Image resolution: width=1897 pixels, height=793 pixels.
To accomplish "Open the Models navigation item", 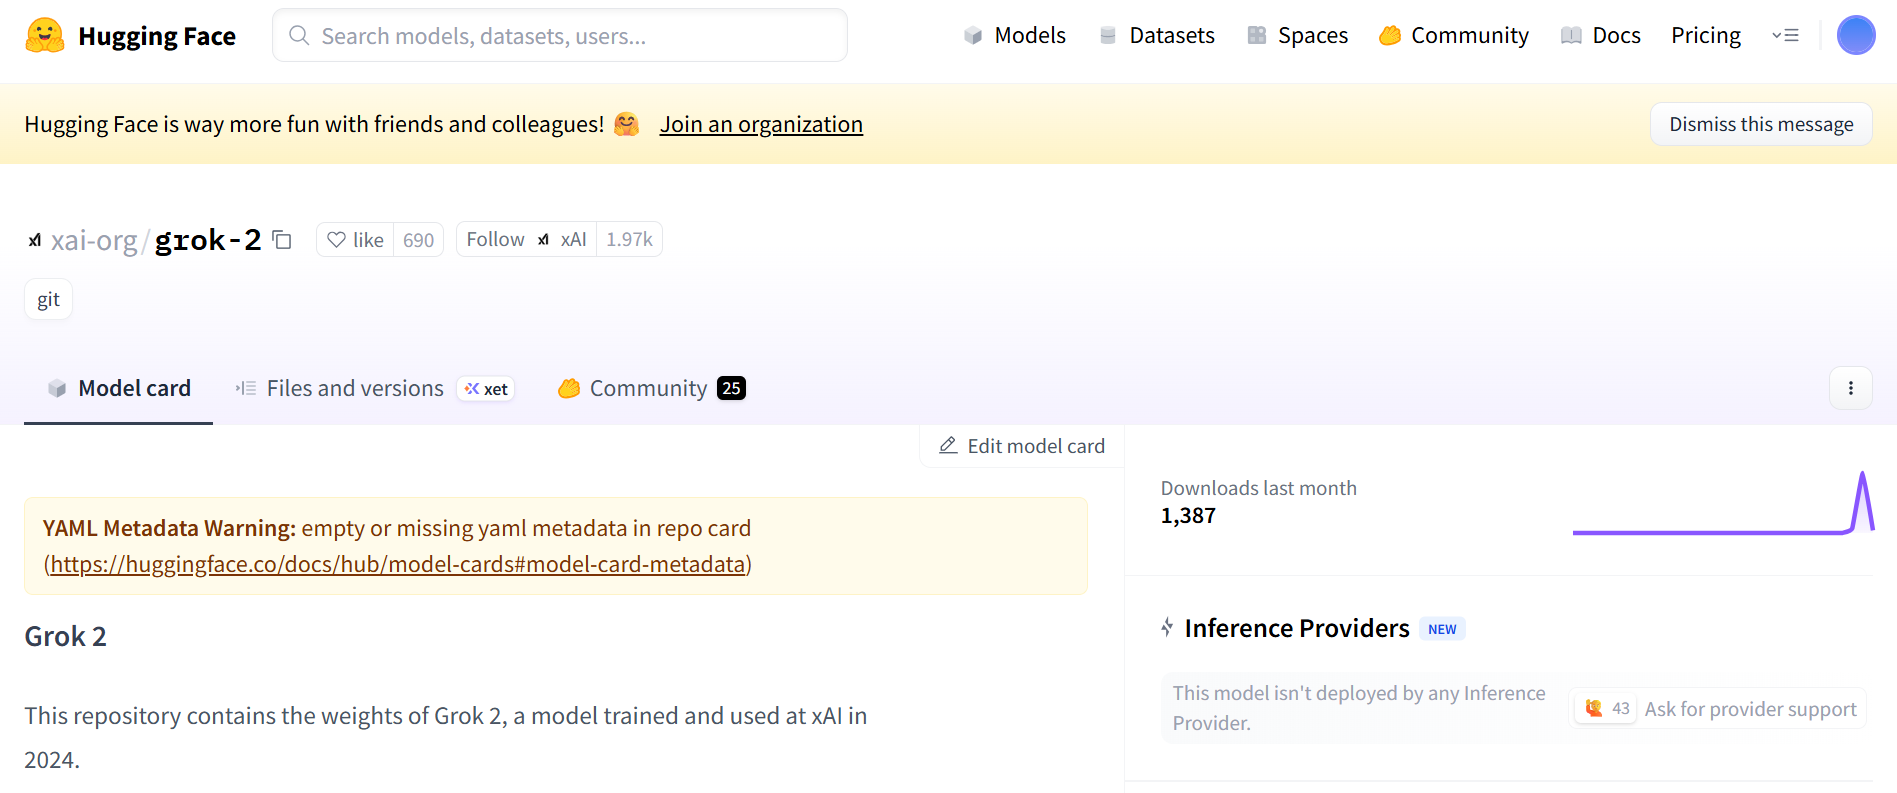I will (x=1015, y=36).
